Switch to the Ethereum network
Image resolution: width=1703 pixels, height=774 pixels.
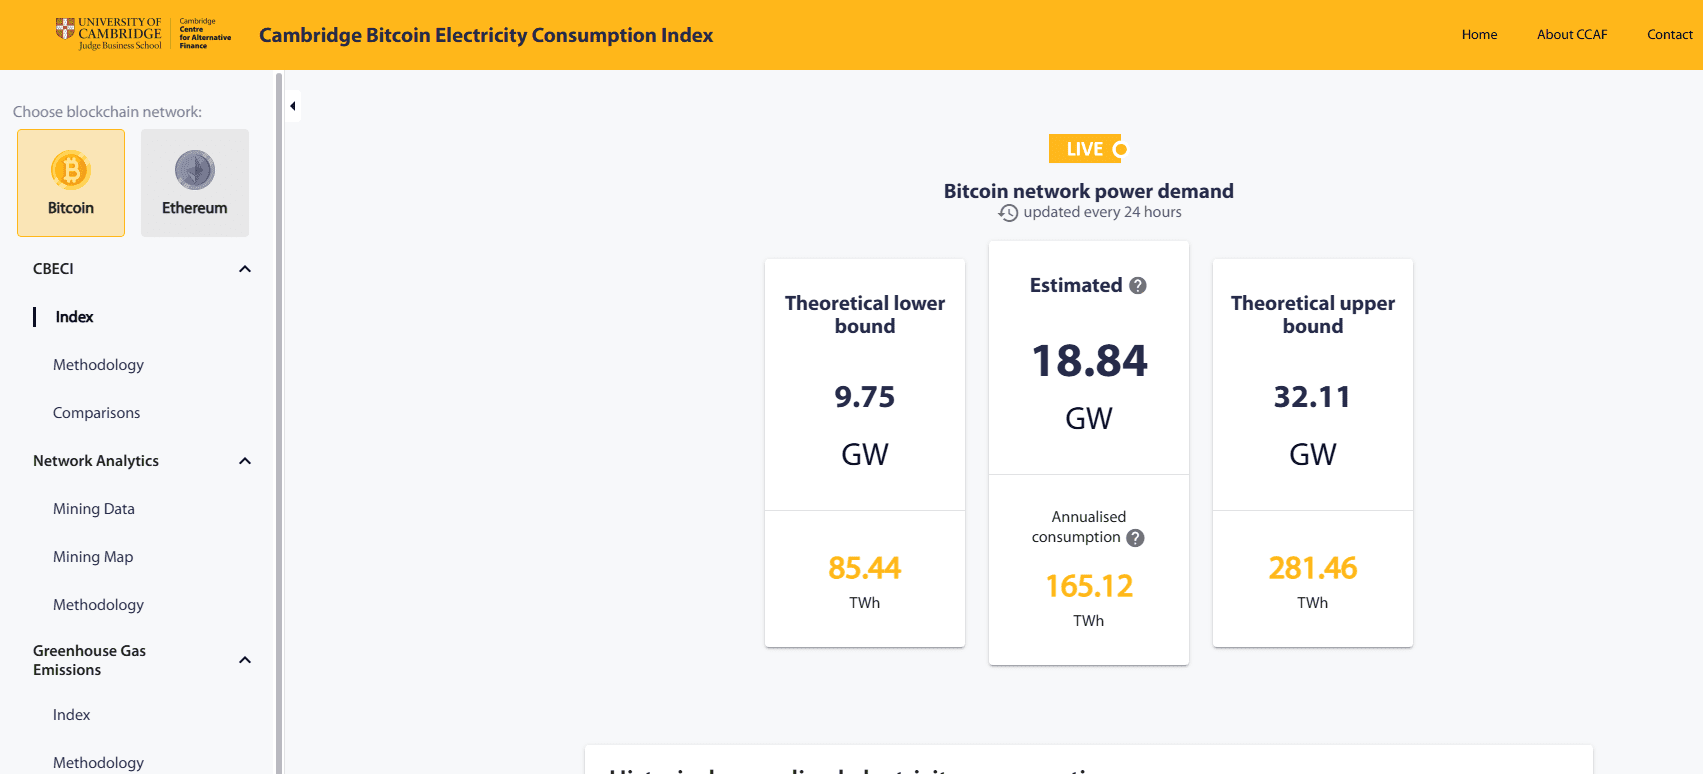(194, 183)
